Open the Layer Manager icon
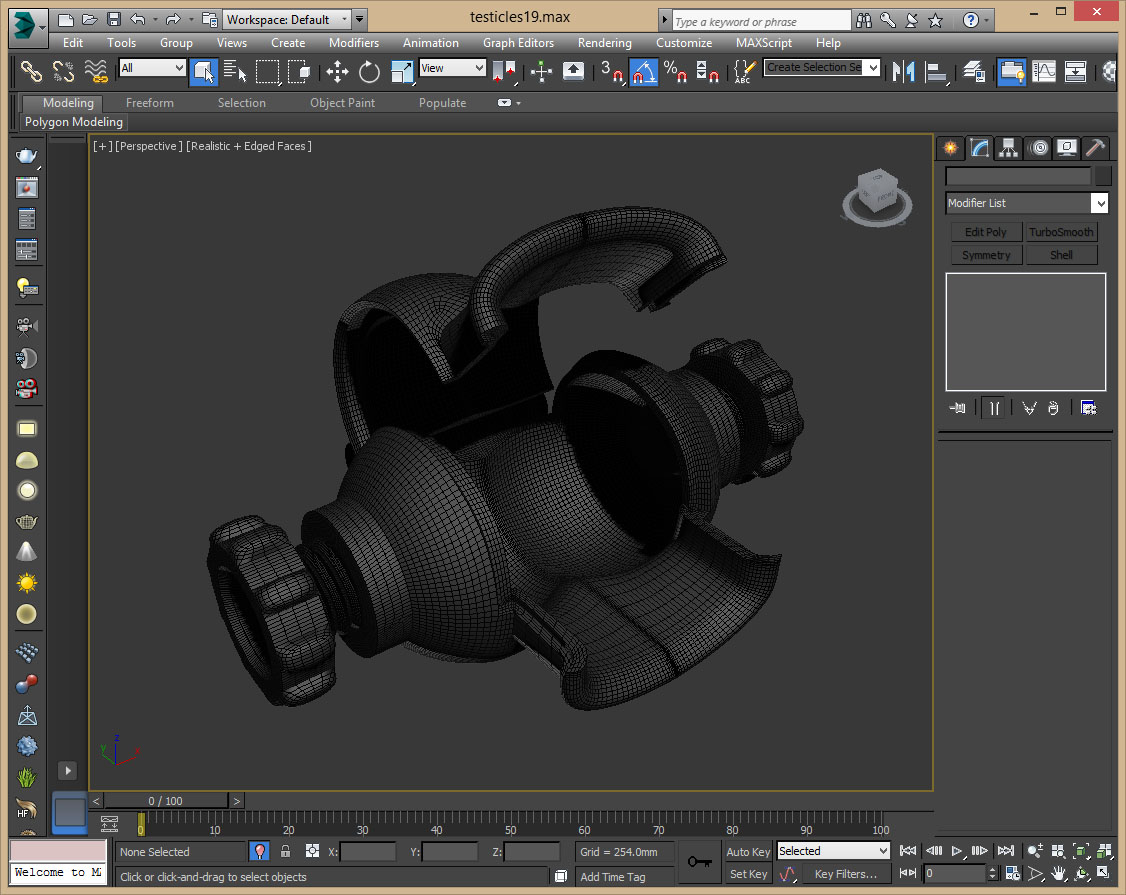This screenshot has height=895, width=1126. click(x=974, y=71)
